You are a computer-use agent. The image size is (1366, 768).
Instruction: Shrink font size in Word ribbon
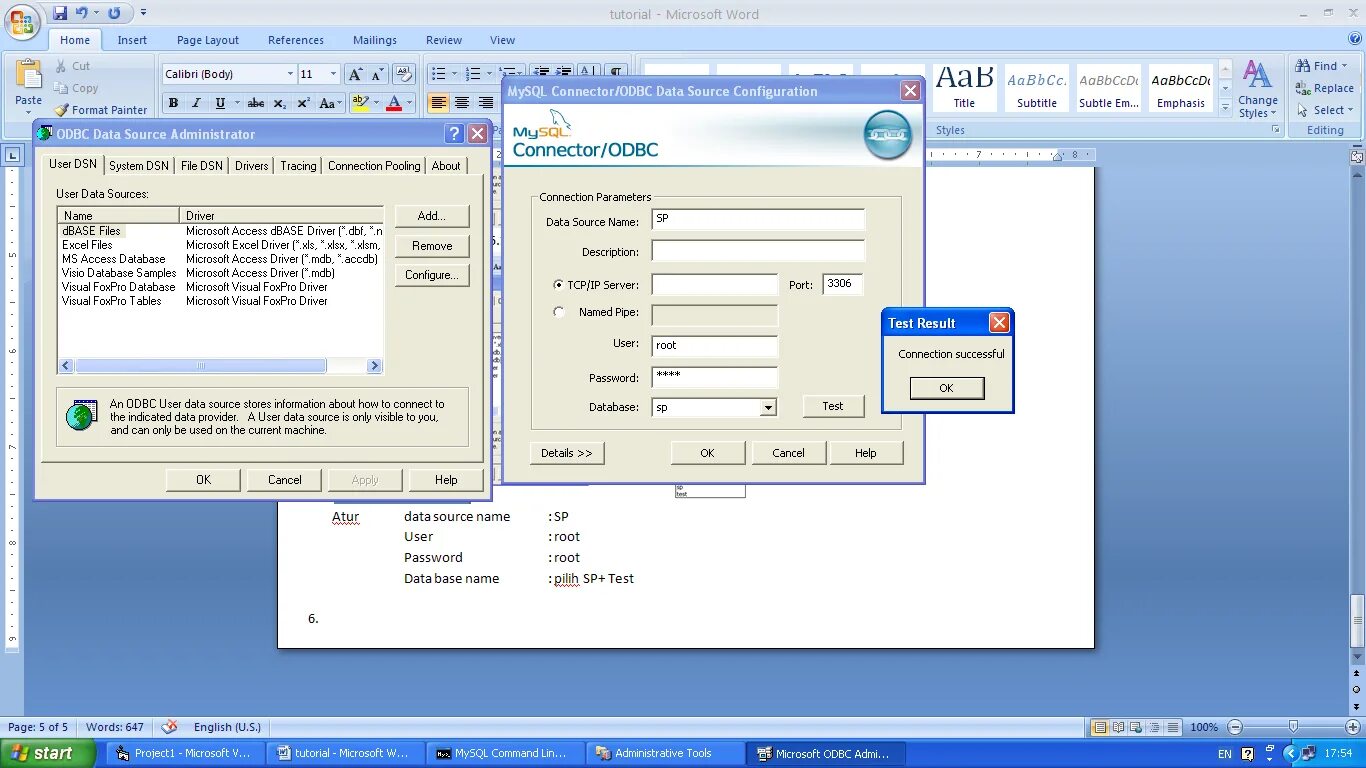(x=377, y=74)
